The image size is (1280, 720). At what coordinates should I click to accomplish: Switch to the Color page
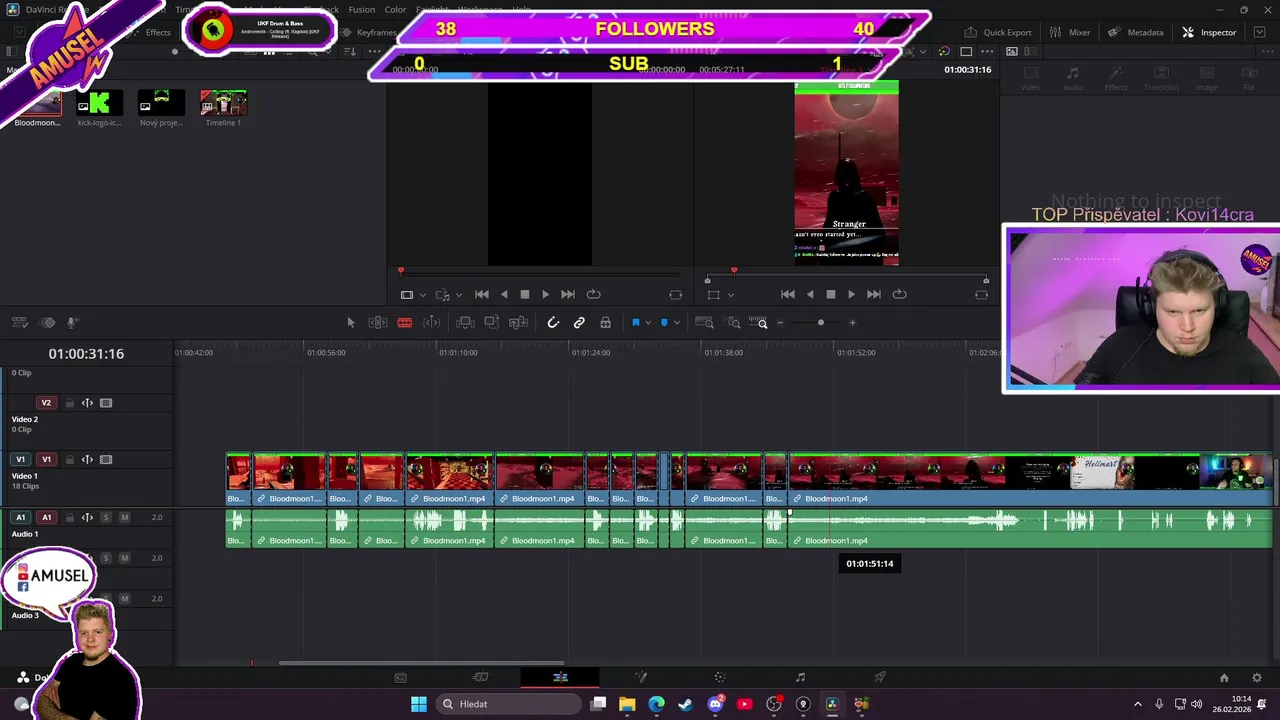[720, 677]
